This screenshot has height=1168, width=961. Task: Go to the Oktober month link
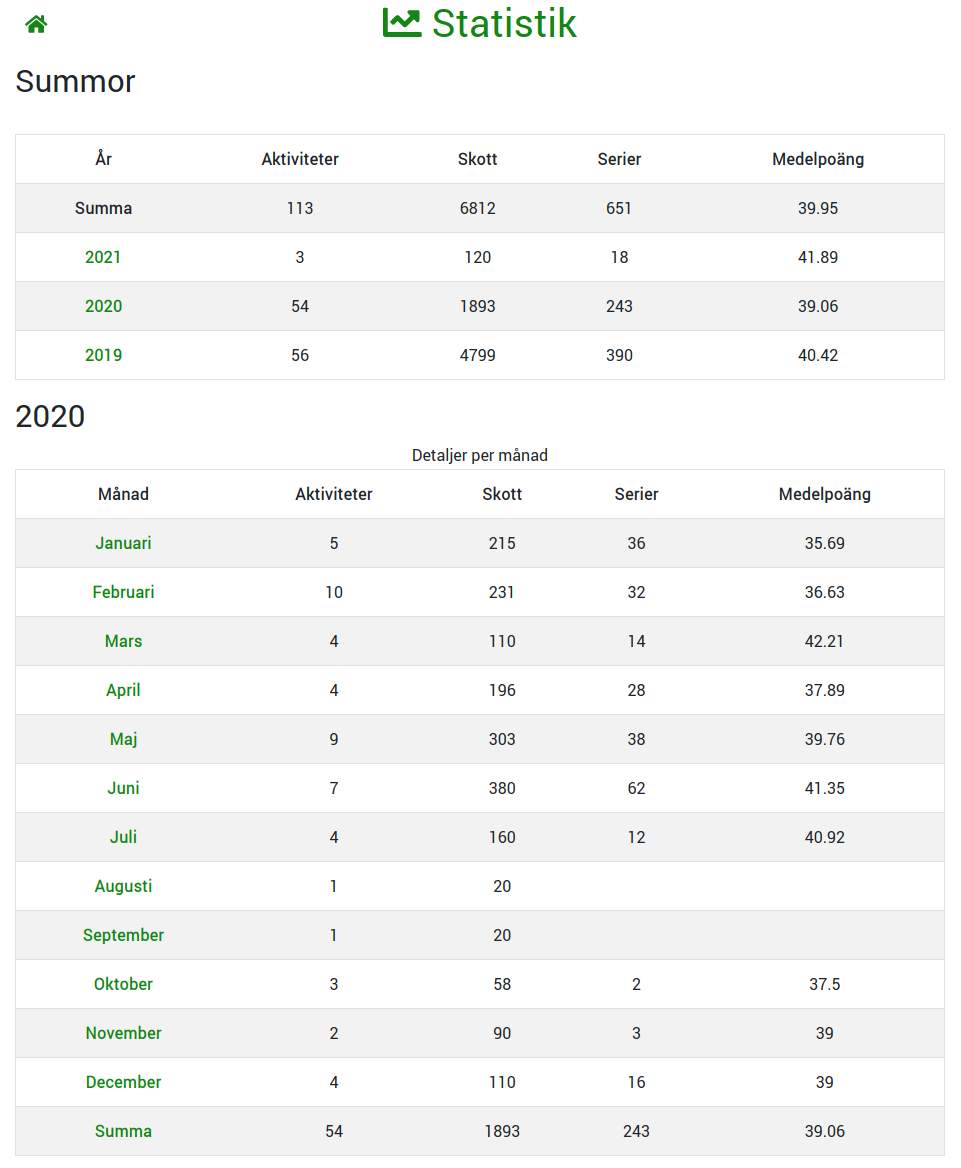124,984
